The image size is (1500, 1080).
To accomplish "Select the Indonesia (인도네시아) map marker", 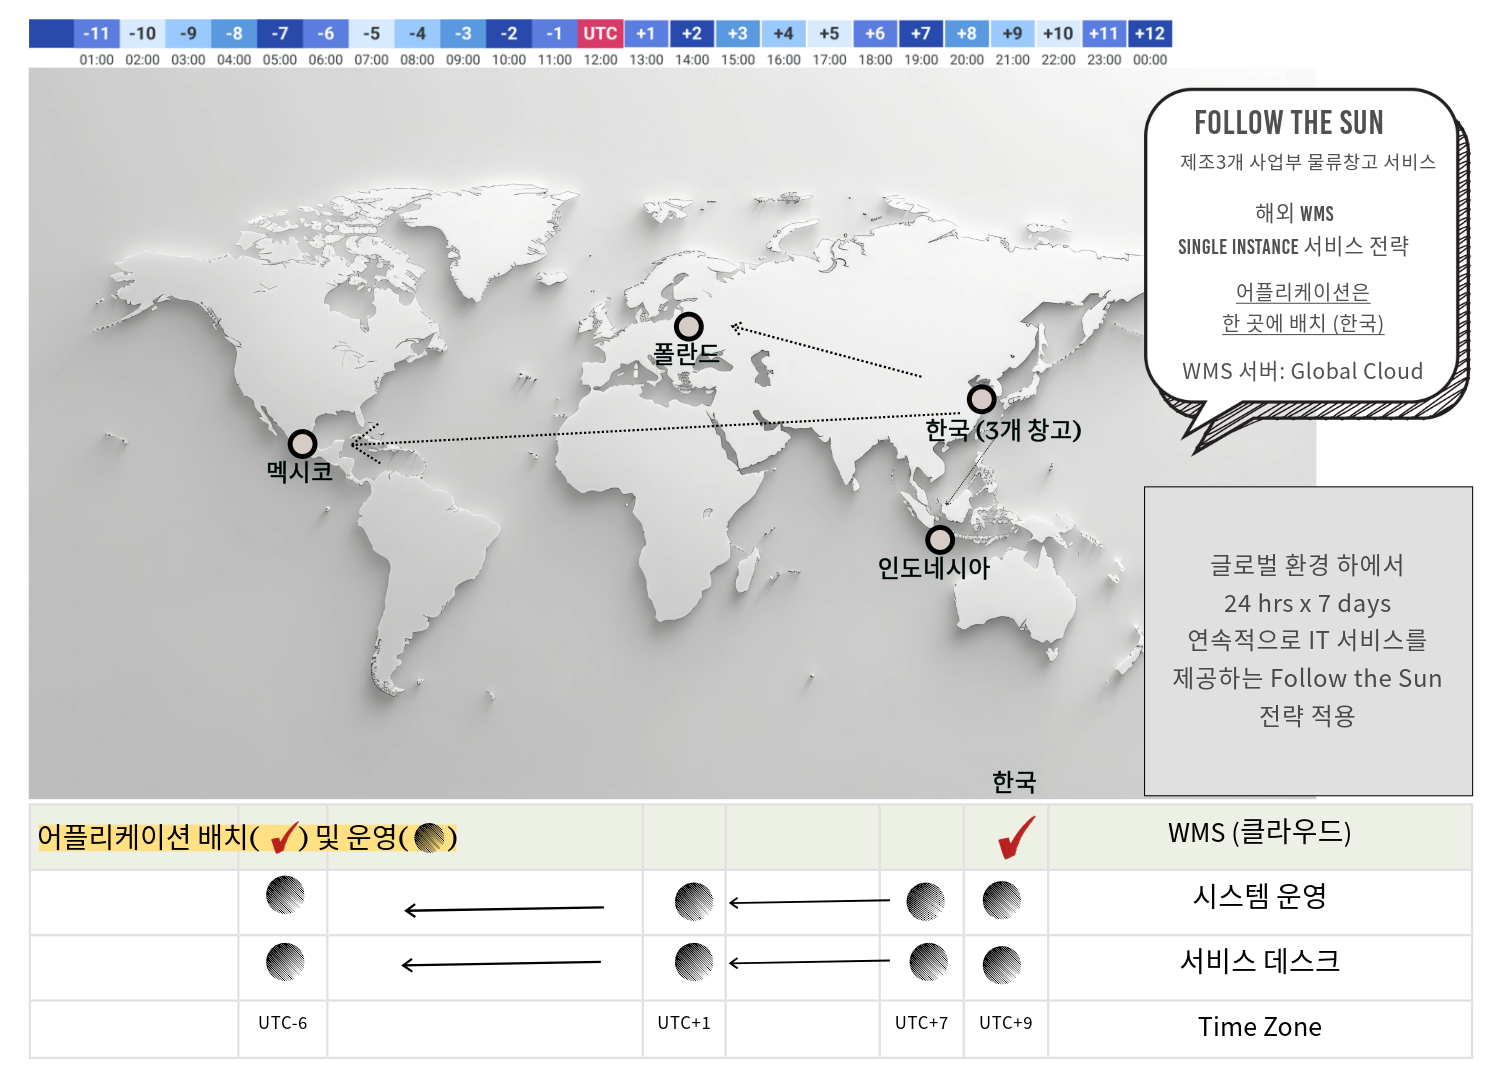I will (939, 540).
